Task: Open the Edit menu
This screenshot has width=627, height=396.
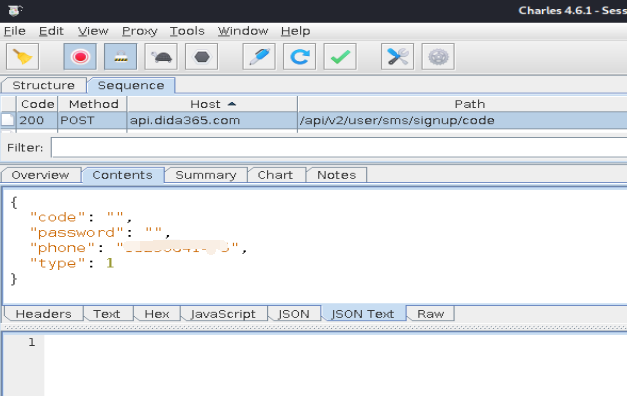Action: [51, 31]
